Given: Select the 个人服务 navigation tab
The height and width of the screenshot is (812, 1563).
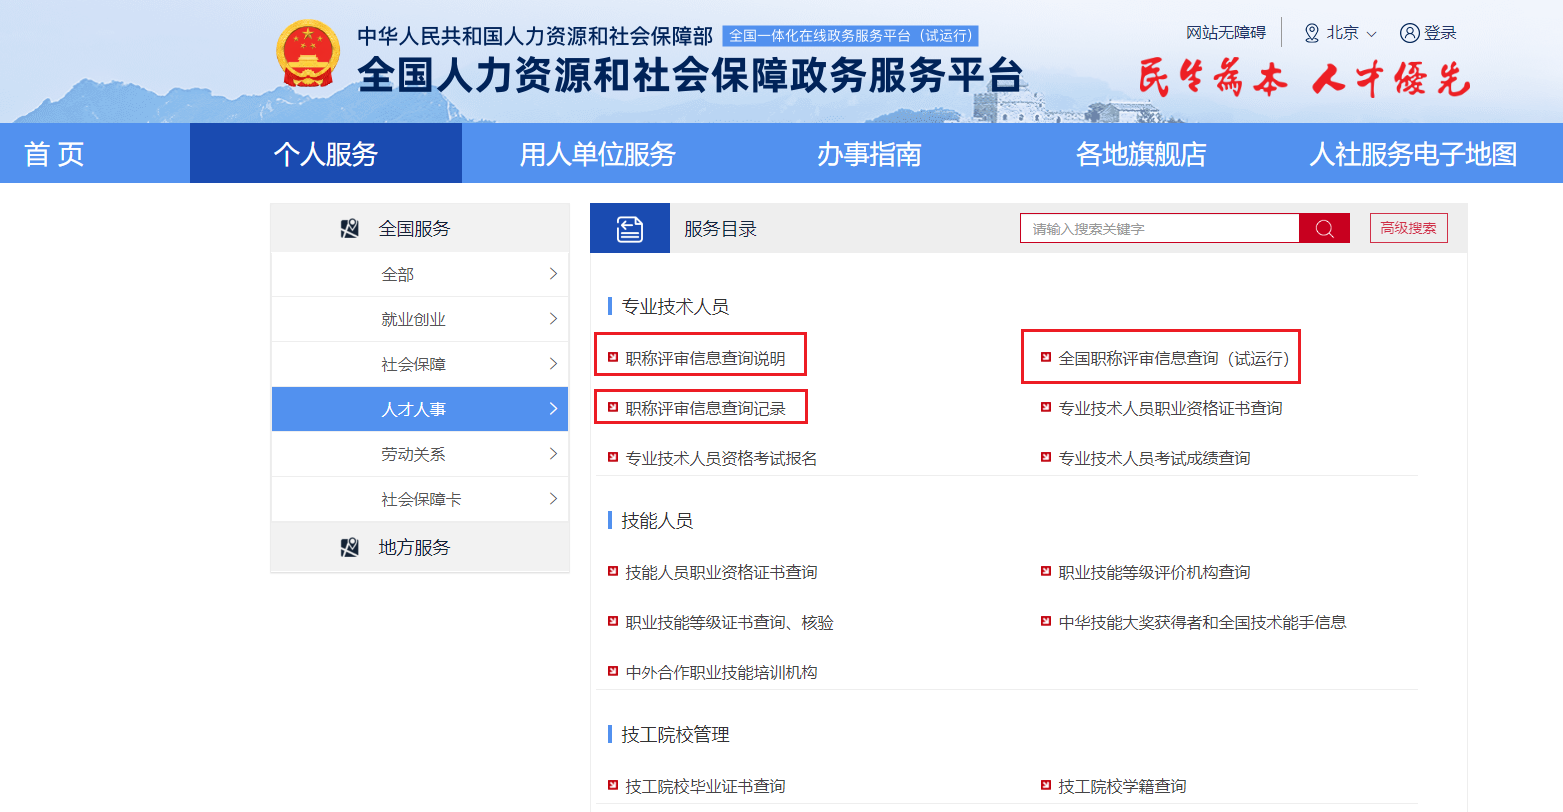Looking at the screenshot, I should pyautogui.click(x=326, y=154).
